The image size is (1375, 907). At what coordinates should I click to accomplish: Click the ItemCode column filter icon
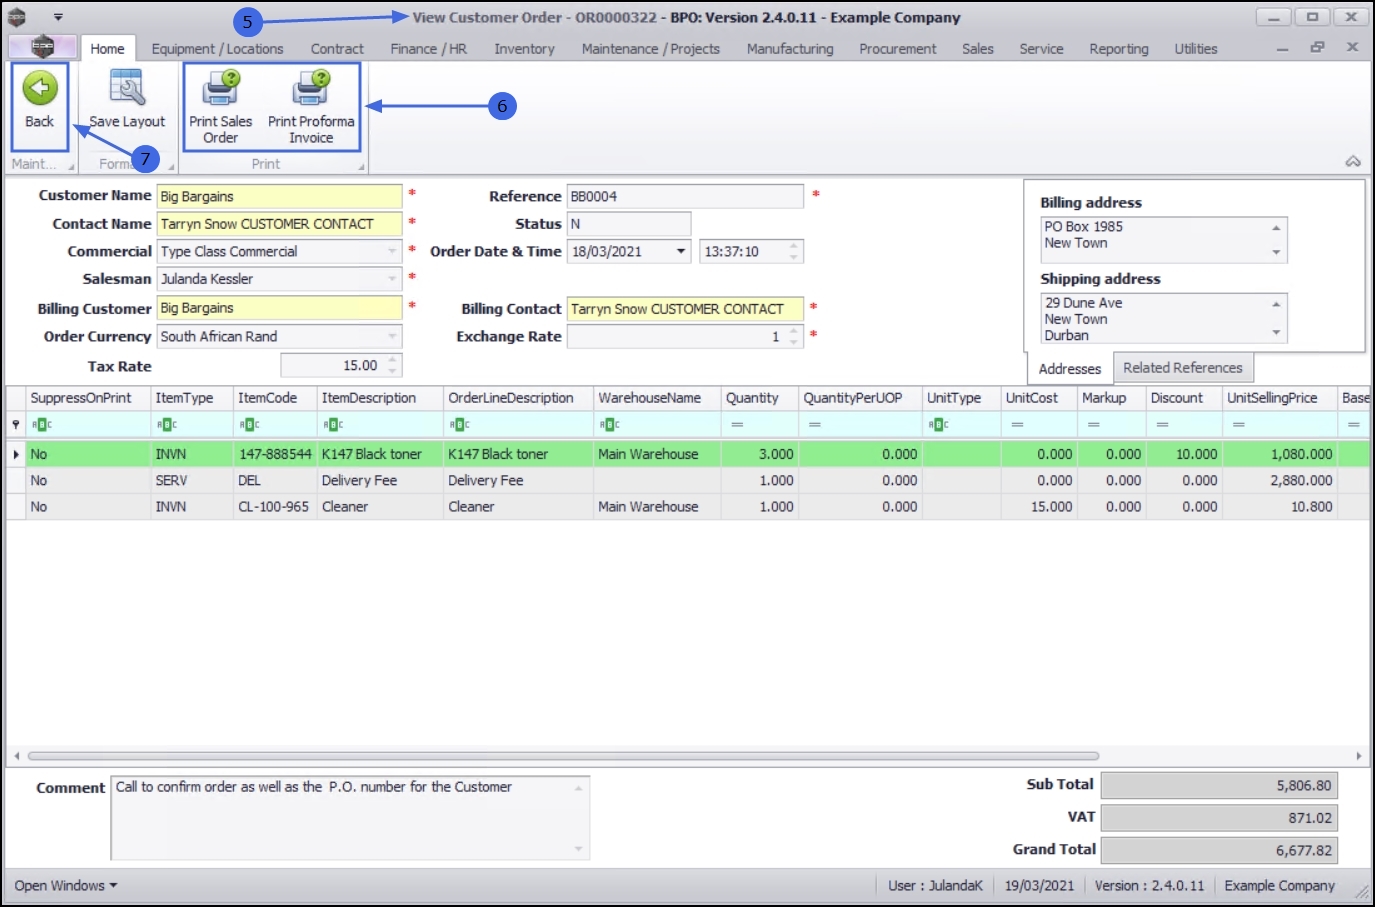pos(250,425)
